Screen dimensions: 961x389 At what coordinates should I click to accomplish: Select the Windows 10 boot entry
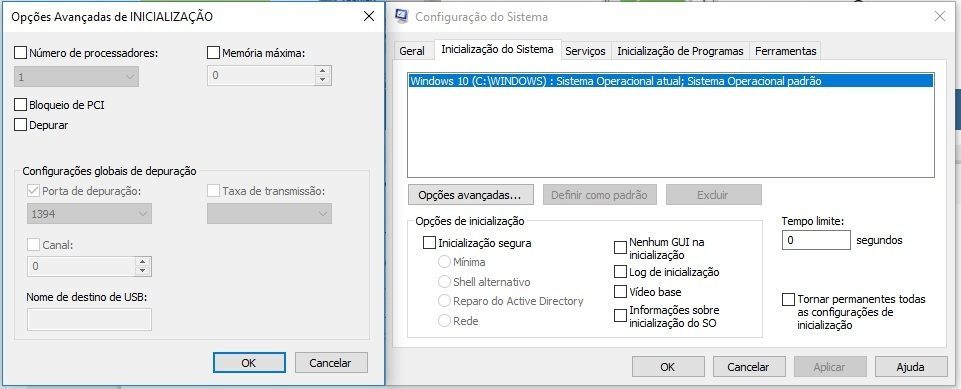click(671, 81)
